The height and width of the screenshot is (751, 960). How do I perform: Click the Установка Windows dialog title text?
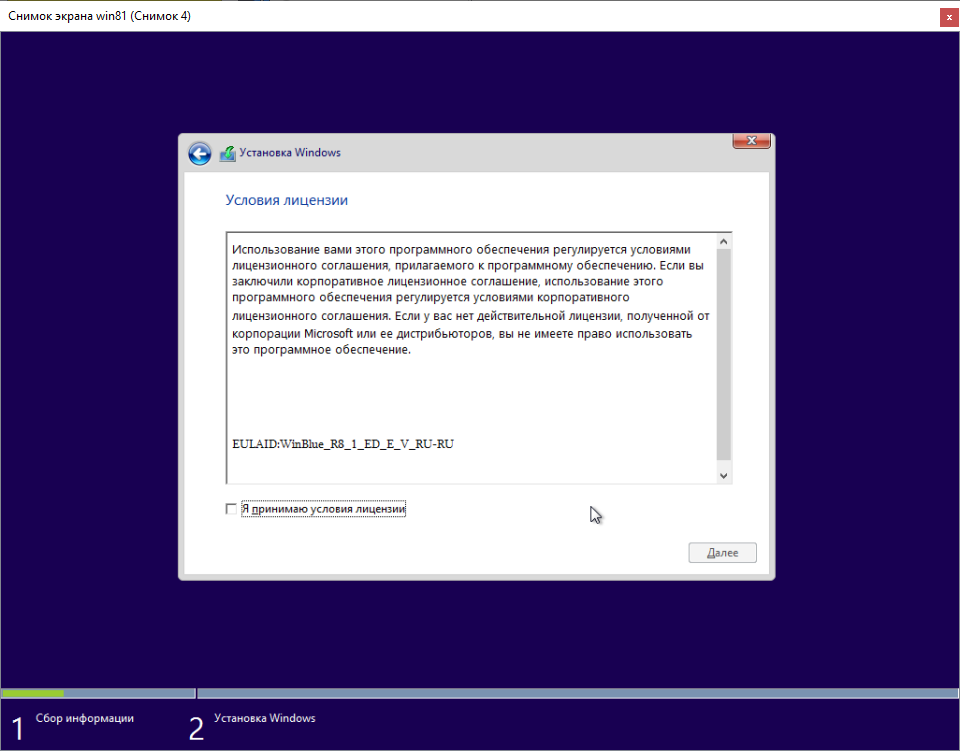coord(290,152)
